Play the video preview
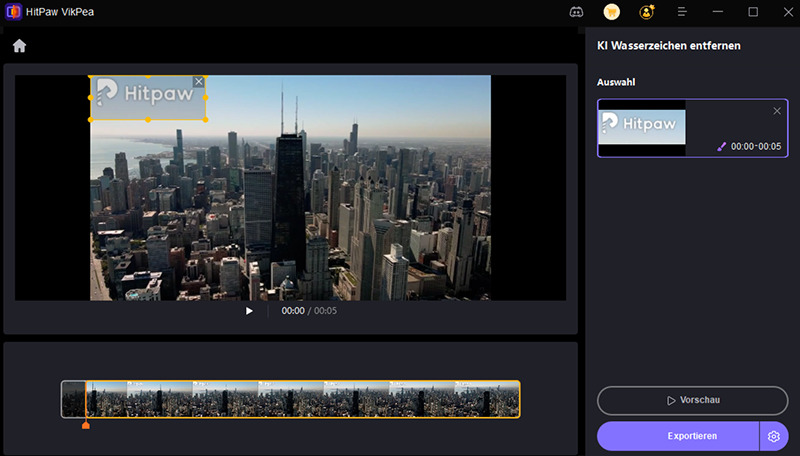The width and height of the screenshot is (800, 456). point(249,311)
